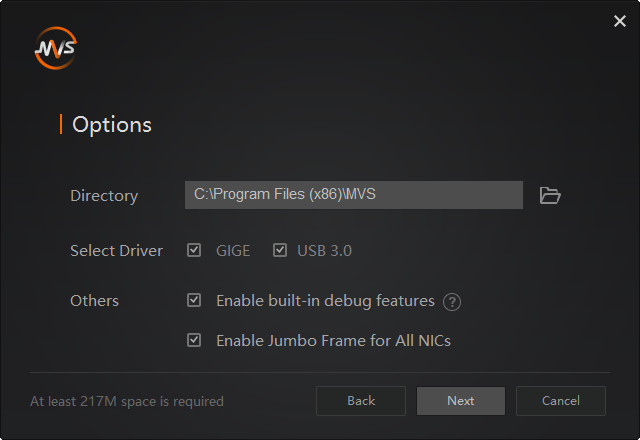Open the folder browse icon beside Directory
This screenshot has width=640, height=440.
550,195
